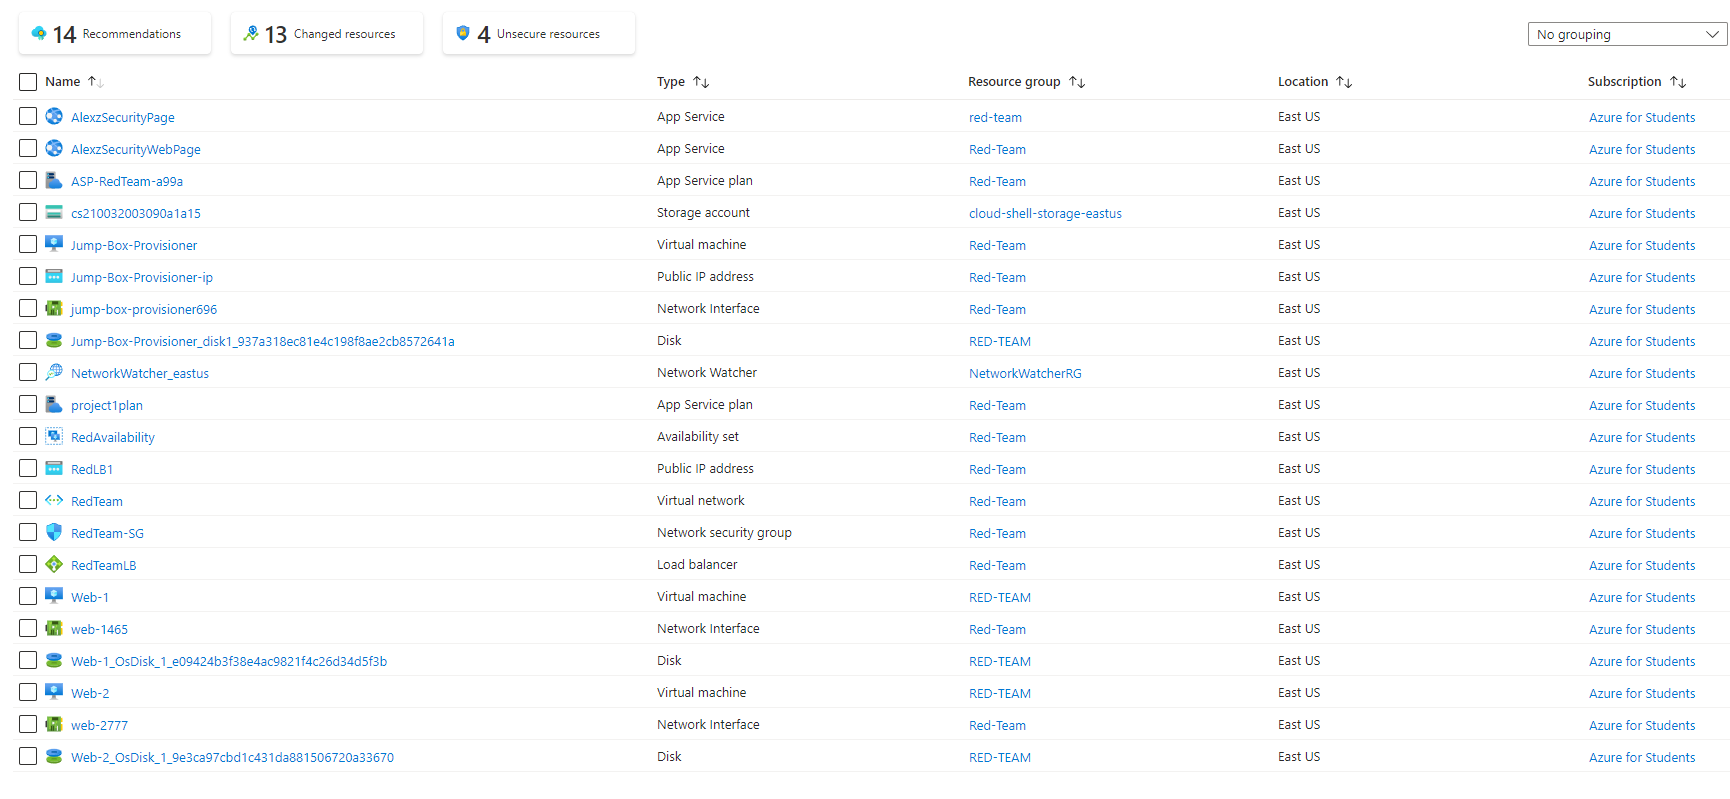Click the 'Network security group' type cell
The image size is (1730, 799).
click(x=724, y=532)
